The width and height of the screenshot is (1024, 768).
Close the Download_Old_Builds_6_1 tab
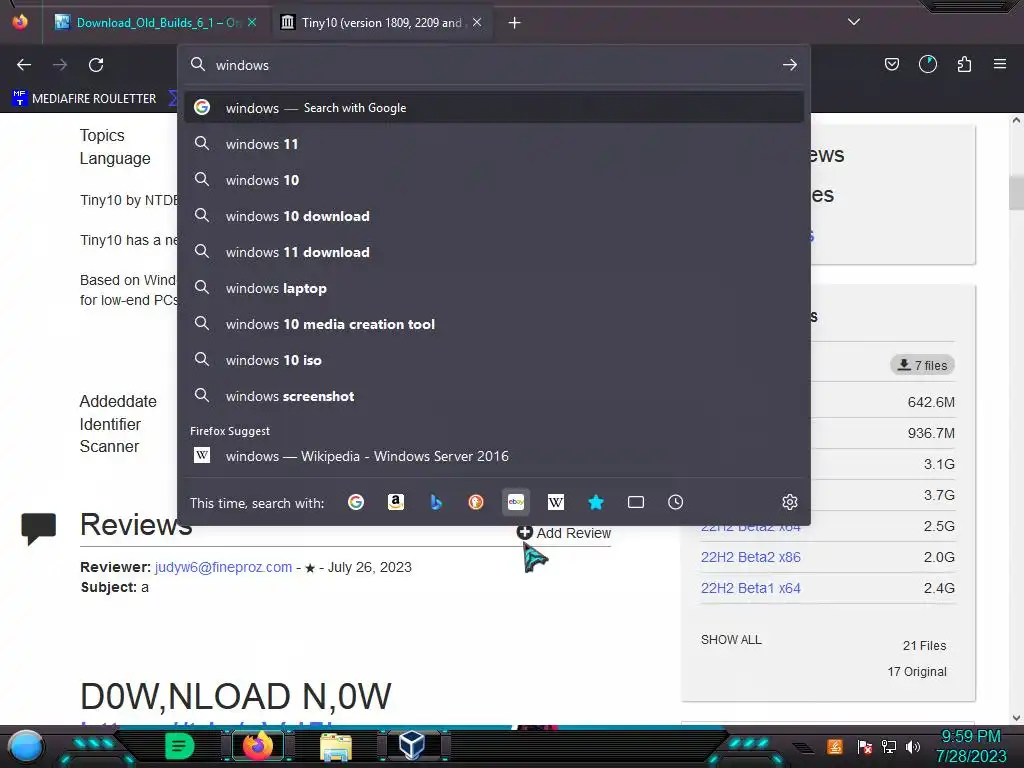(252, 22)
